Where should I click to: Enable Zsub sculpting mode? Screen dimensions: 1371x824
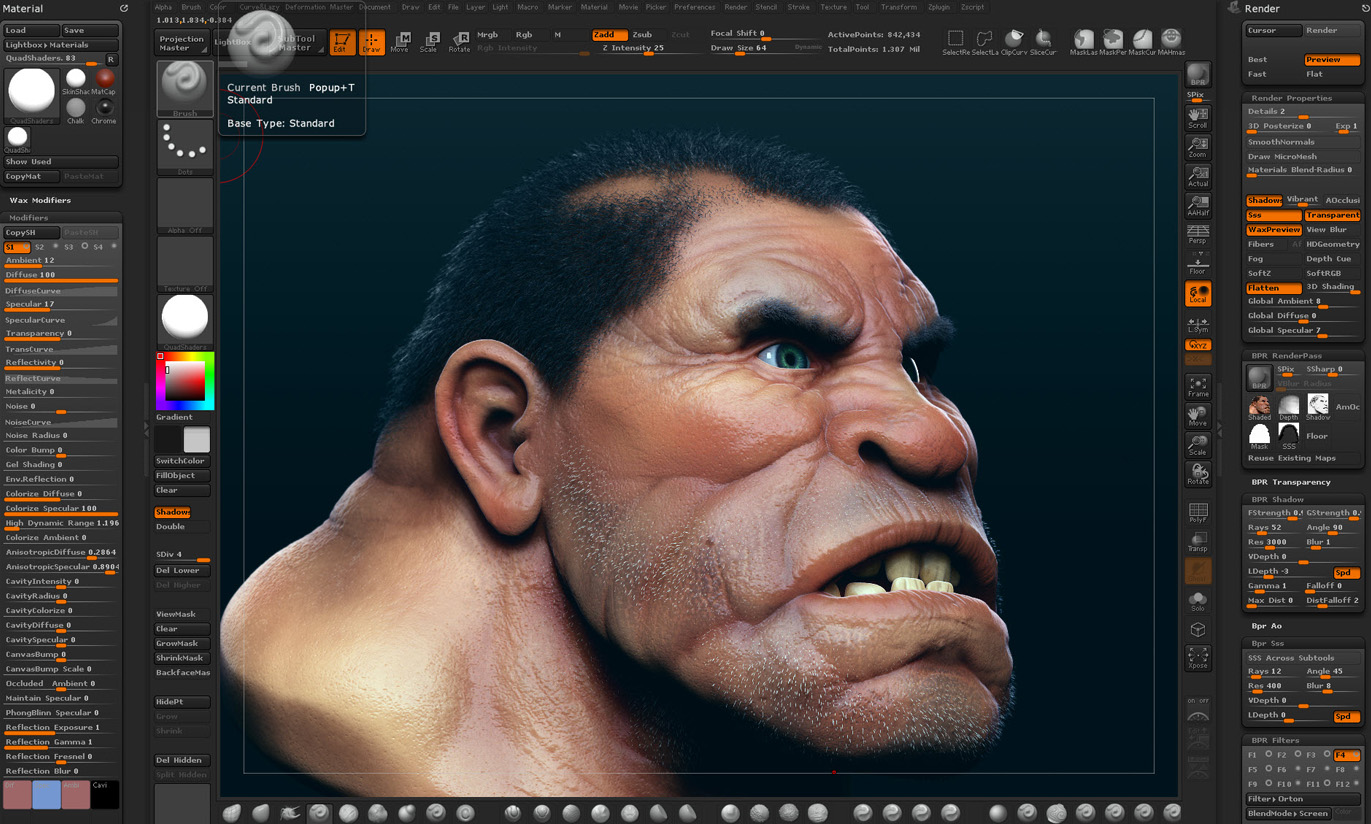coord(642,35)
